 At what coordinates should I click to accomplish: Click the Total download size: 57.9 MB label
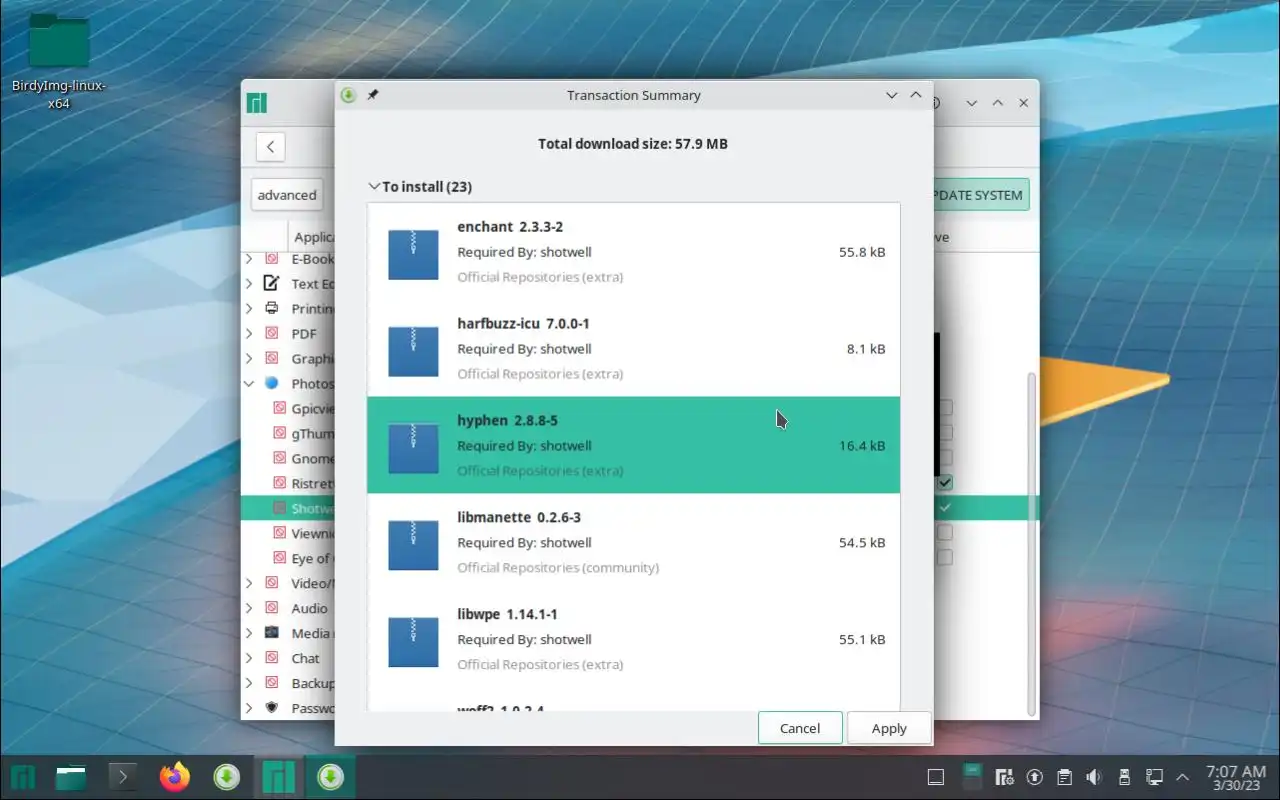click(x=633, y=144)
